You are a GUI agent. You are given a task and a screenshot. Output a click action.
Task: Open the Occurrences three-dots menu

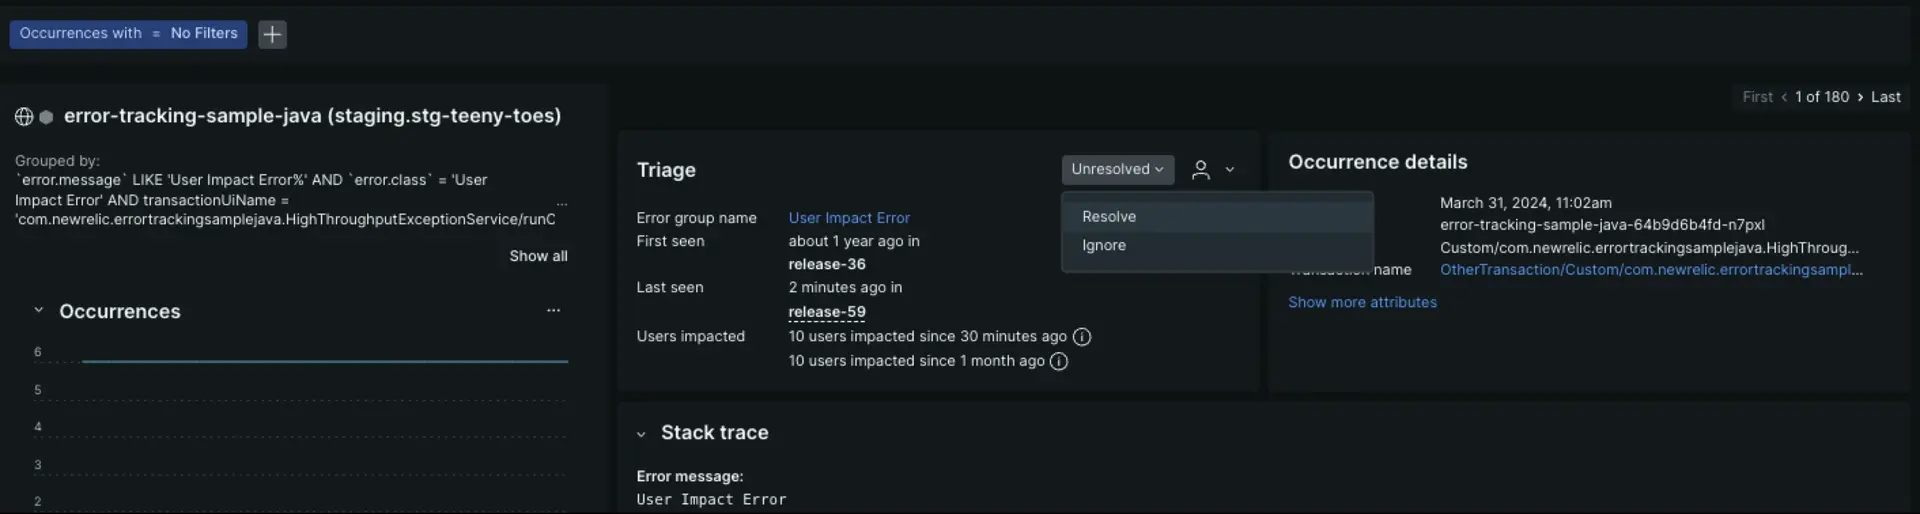pos(553,310)
